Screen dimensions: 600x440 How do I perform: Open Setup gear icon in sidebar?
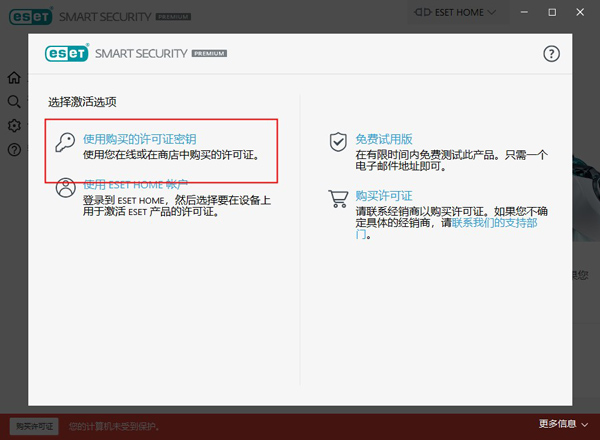(14, 125)
